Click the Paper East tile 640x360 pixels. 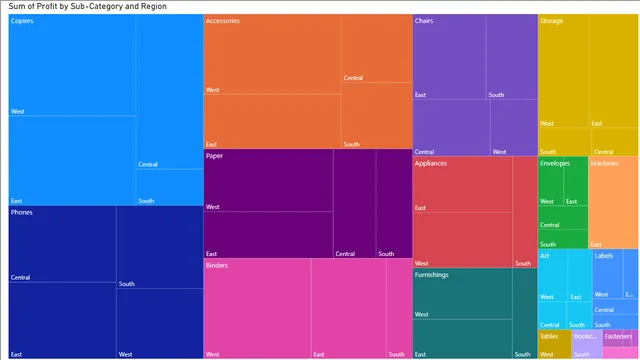pyautogui.click(x=269, y=235)
